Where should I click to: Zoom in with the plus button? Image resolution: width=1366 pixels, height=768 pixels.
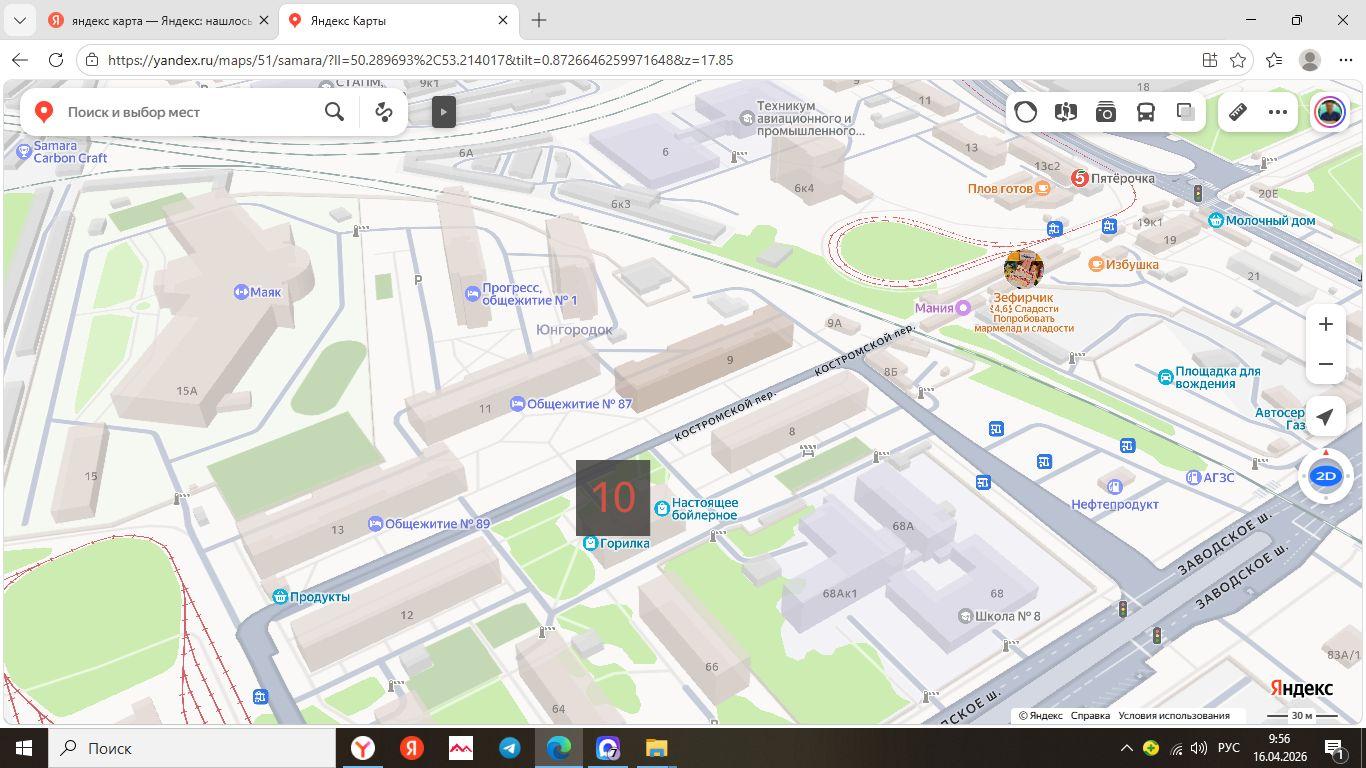(x=1326, y=324)
